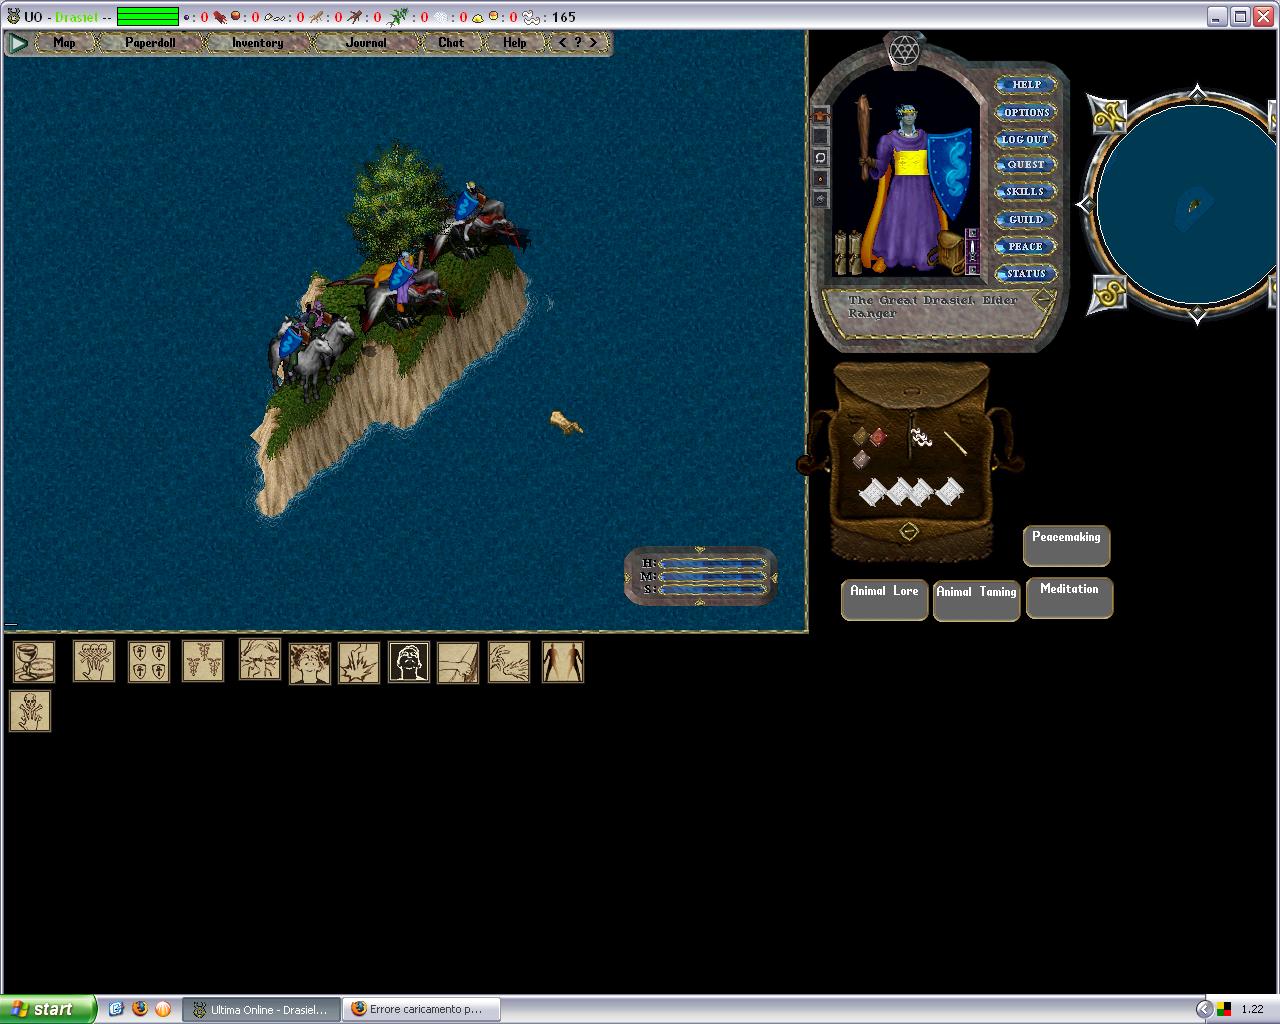Click the island on the radar minimap
This screenshot has height=1024, width=1280.
(x=1193, y=207)
